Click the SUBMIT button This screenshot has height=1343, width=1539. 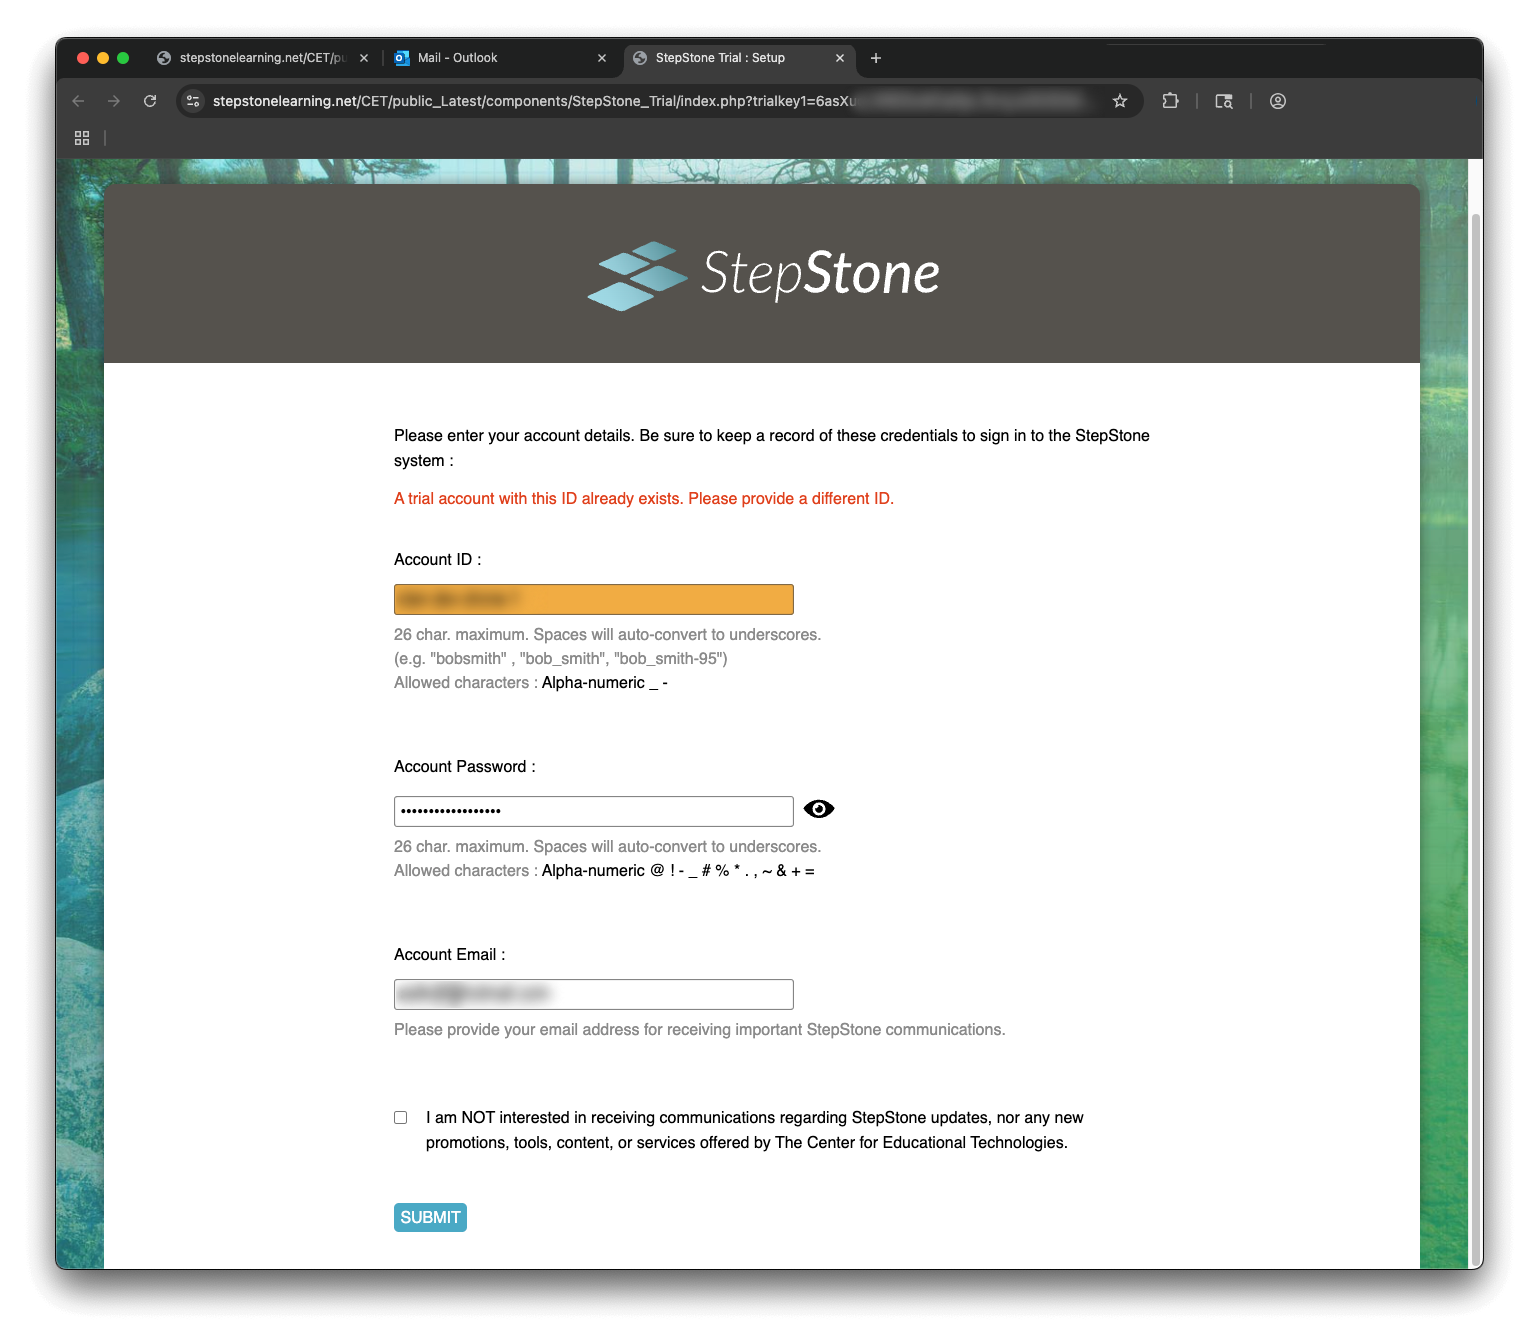[x=430, y=1217]
